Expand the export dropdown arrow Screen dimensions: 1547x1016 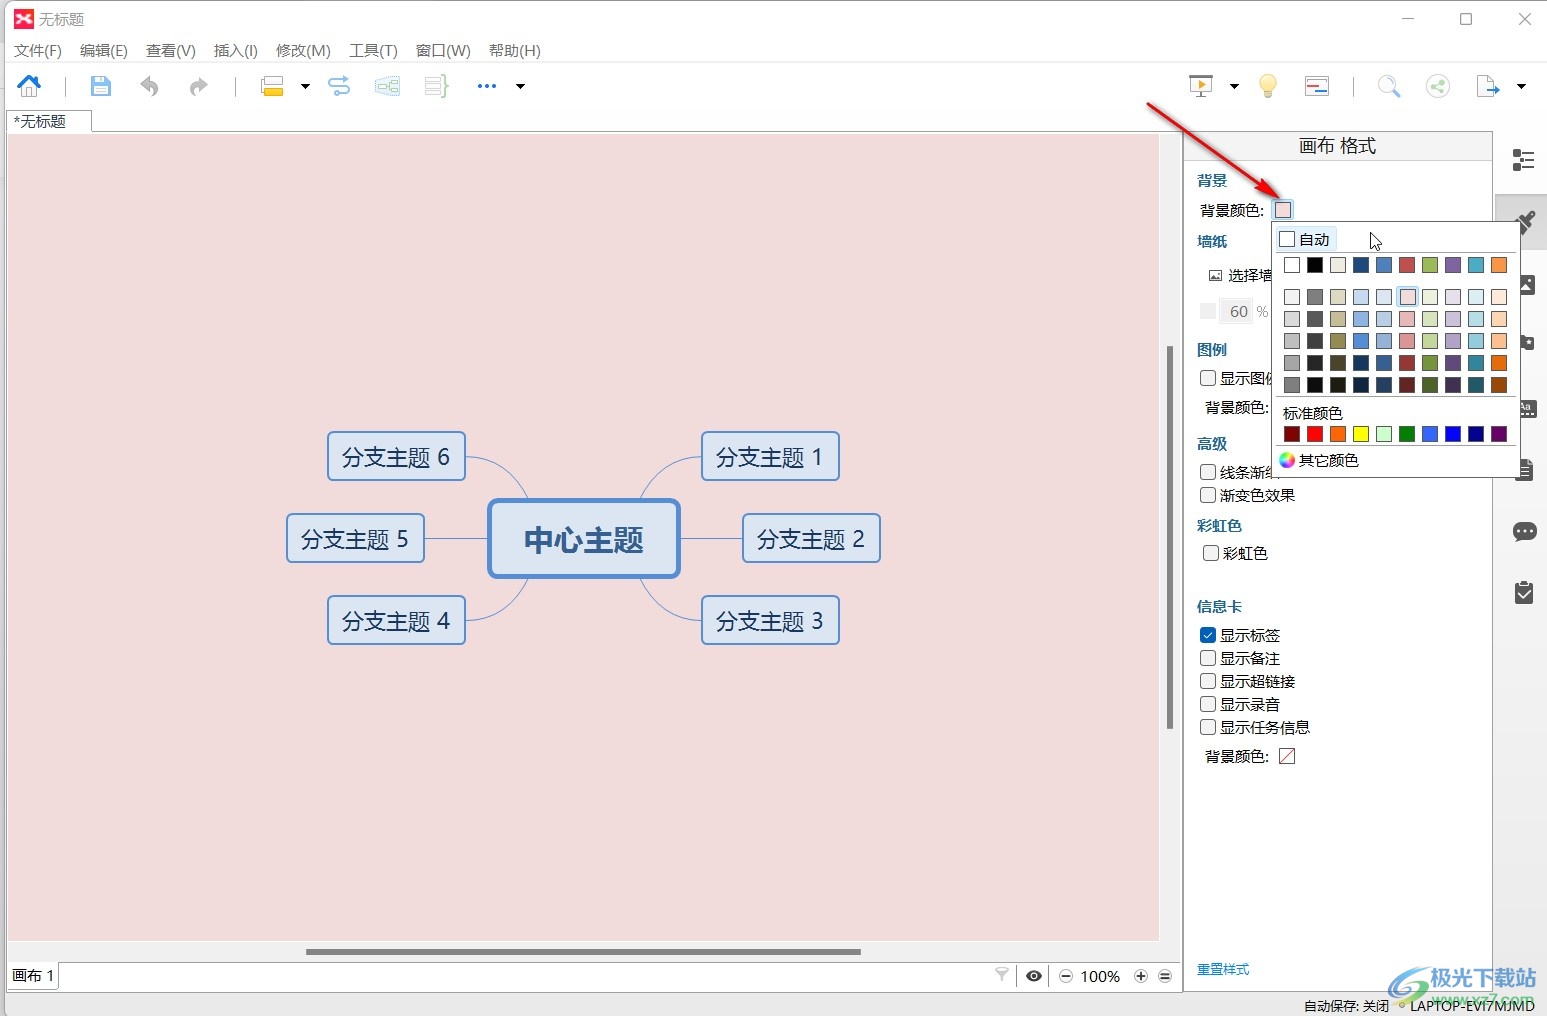(x=1521, y=87)
